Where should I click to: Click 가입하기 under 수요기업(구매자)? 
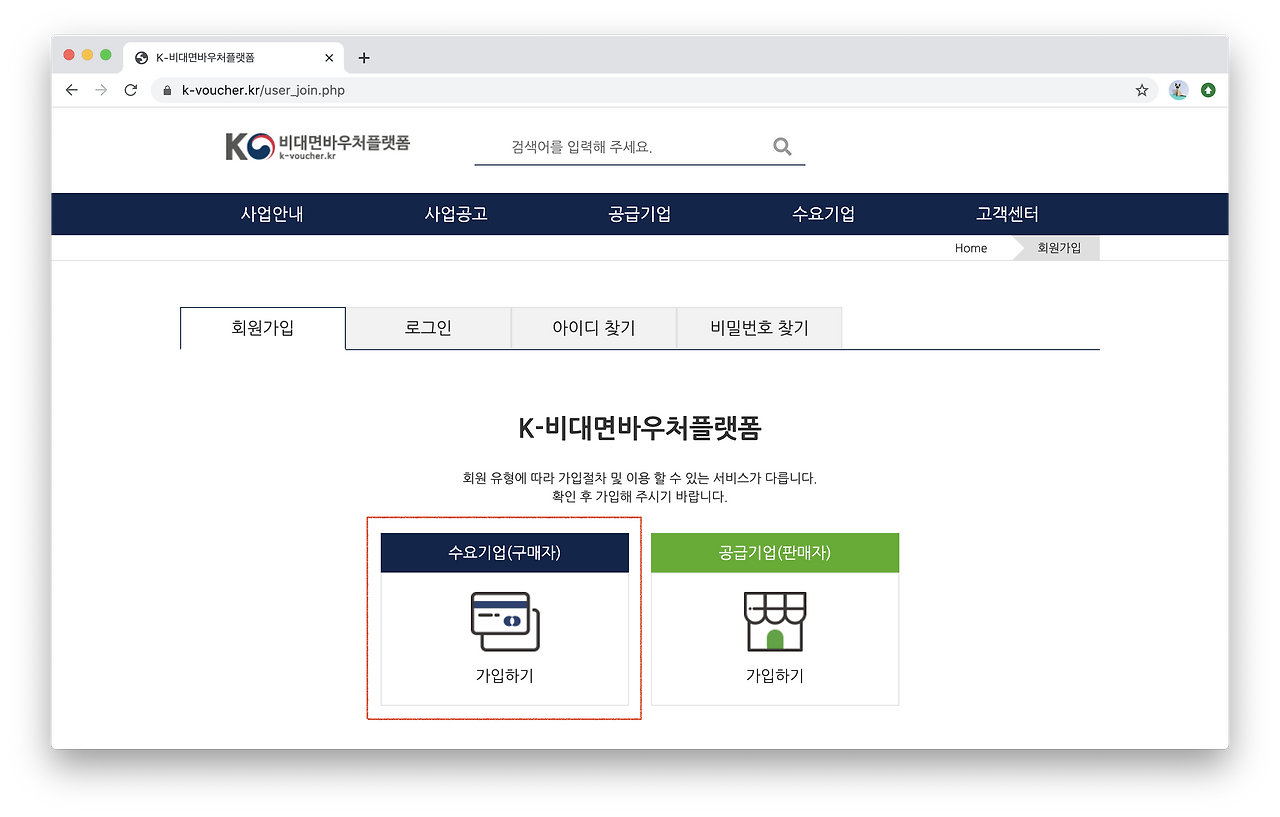point(505,676)
